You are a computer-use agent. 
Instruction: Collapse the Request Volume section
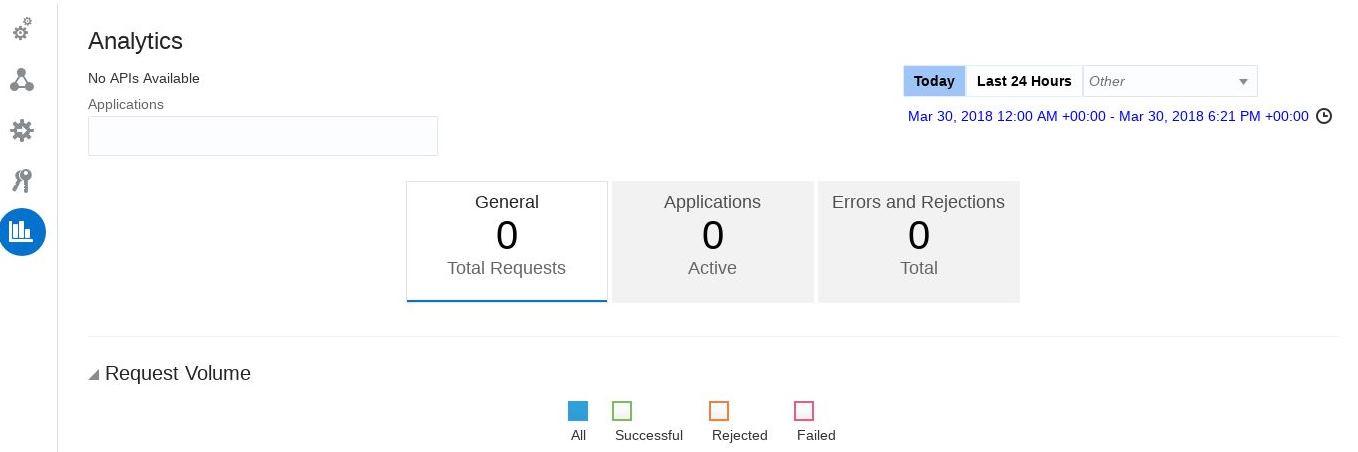pyautogui.click(x=94, y=375)
